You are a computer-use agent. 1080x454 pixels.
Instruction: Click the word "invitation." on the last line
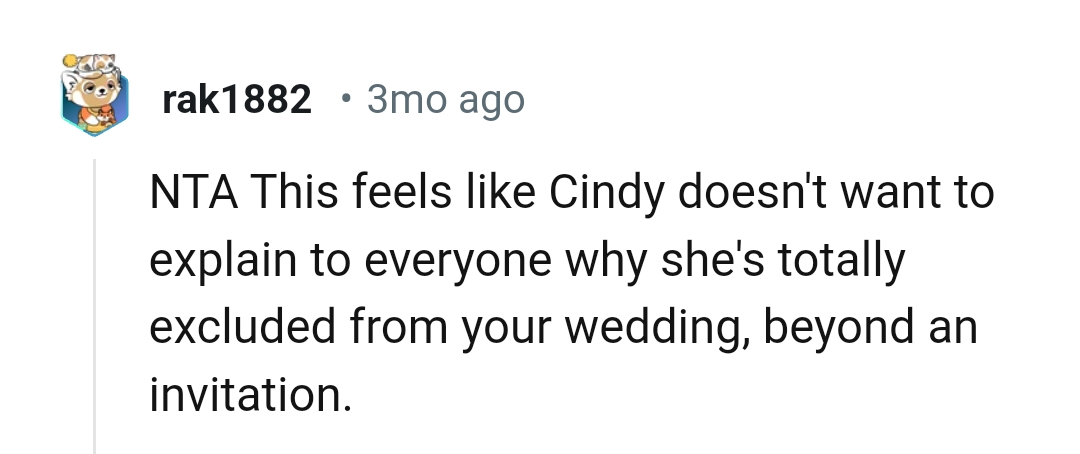click(251, 396)
